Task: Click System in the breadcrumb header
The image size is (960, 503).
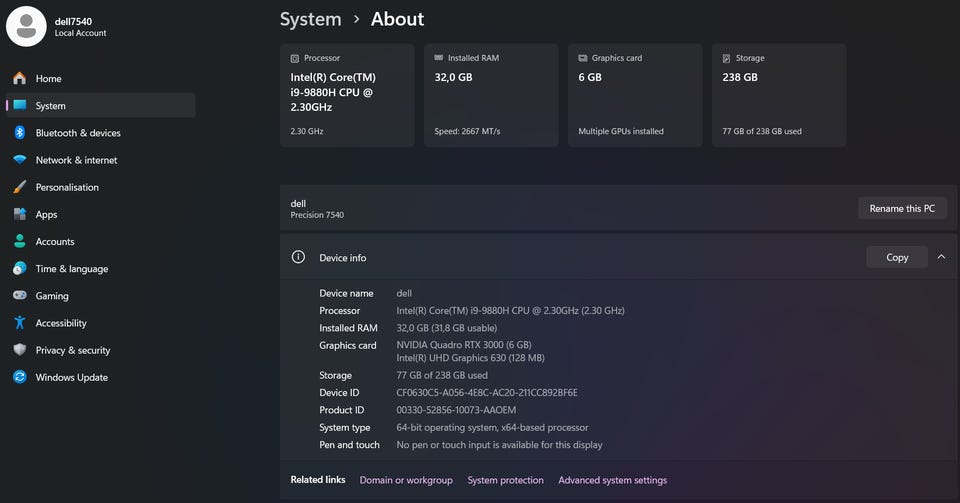Action: [x=310, y=20]
